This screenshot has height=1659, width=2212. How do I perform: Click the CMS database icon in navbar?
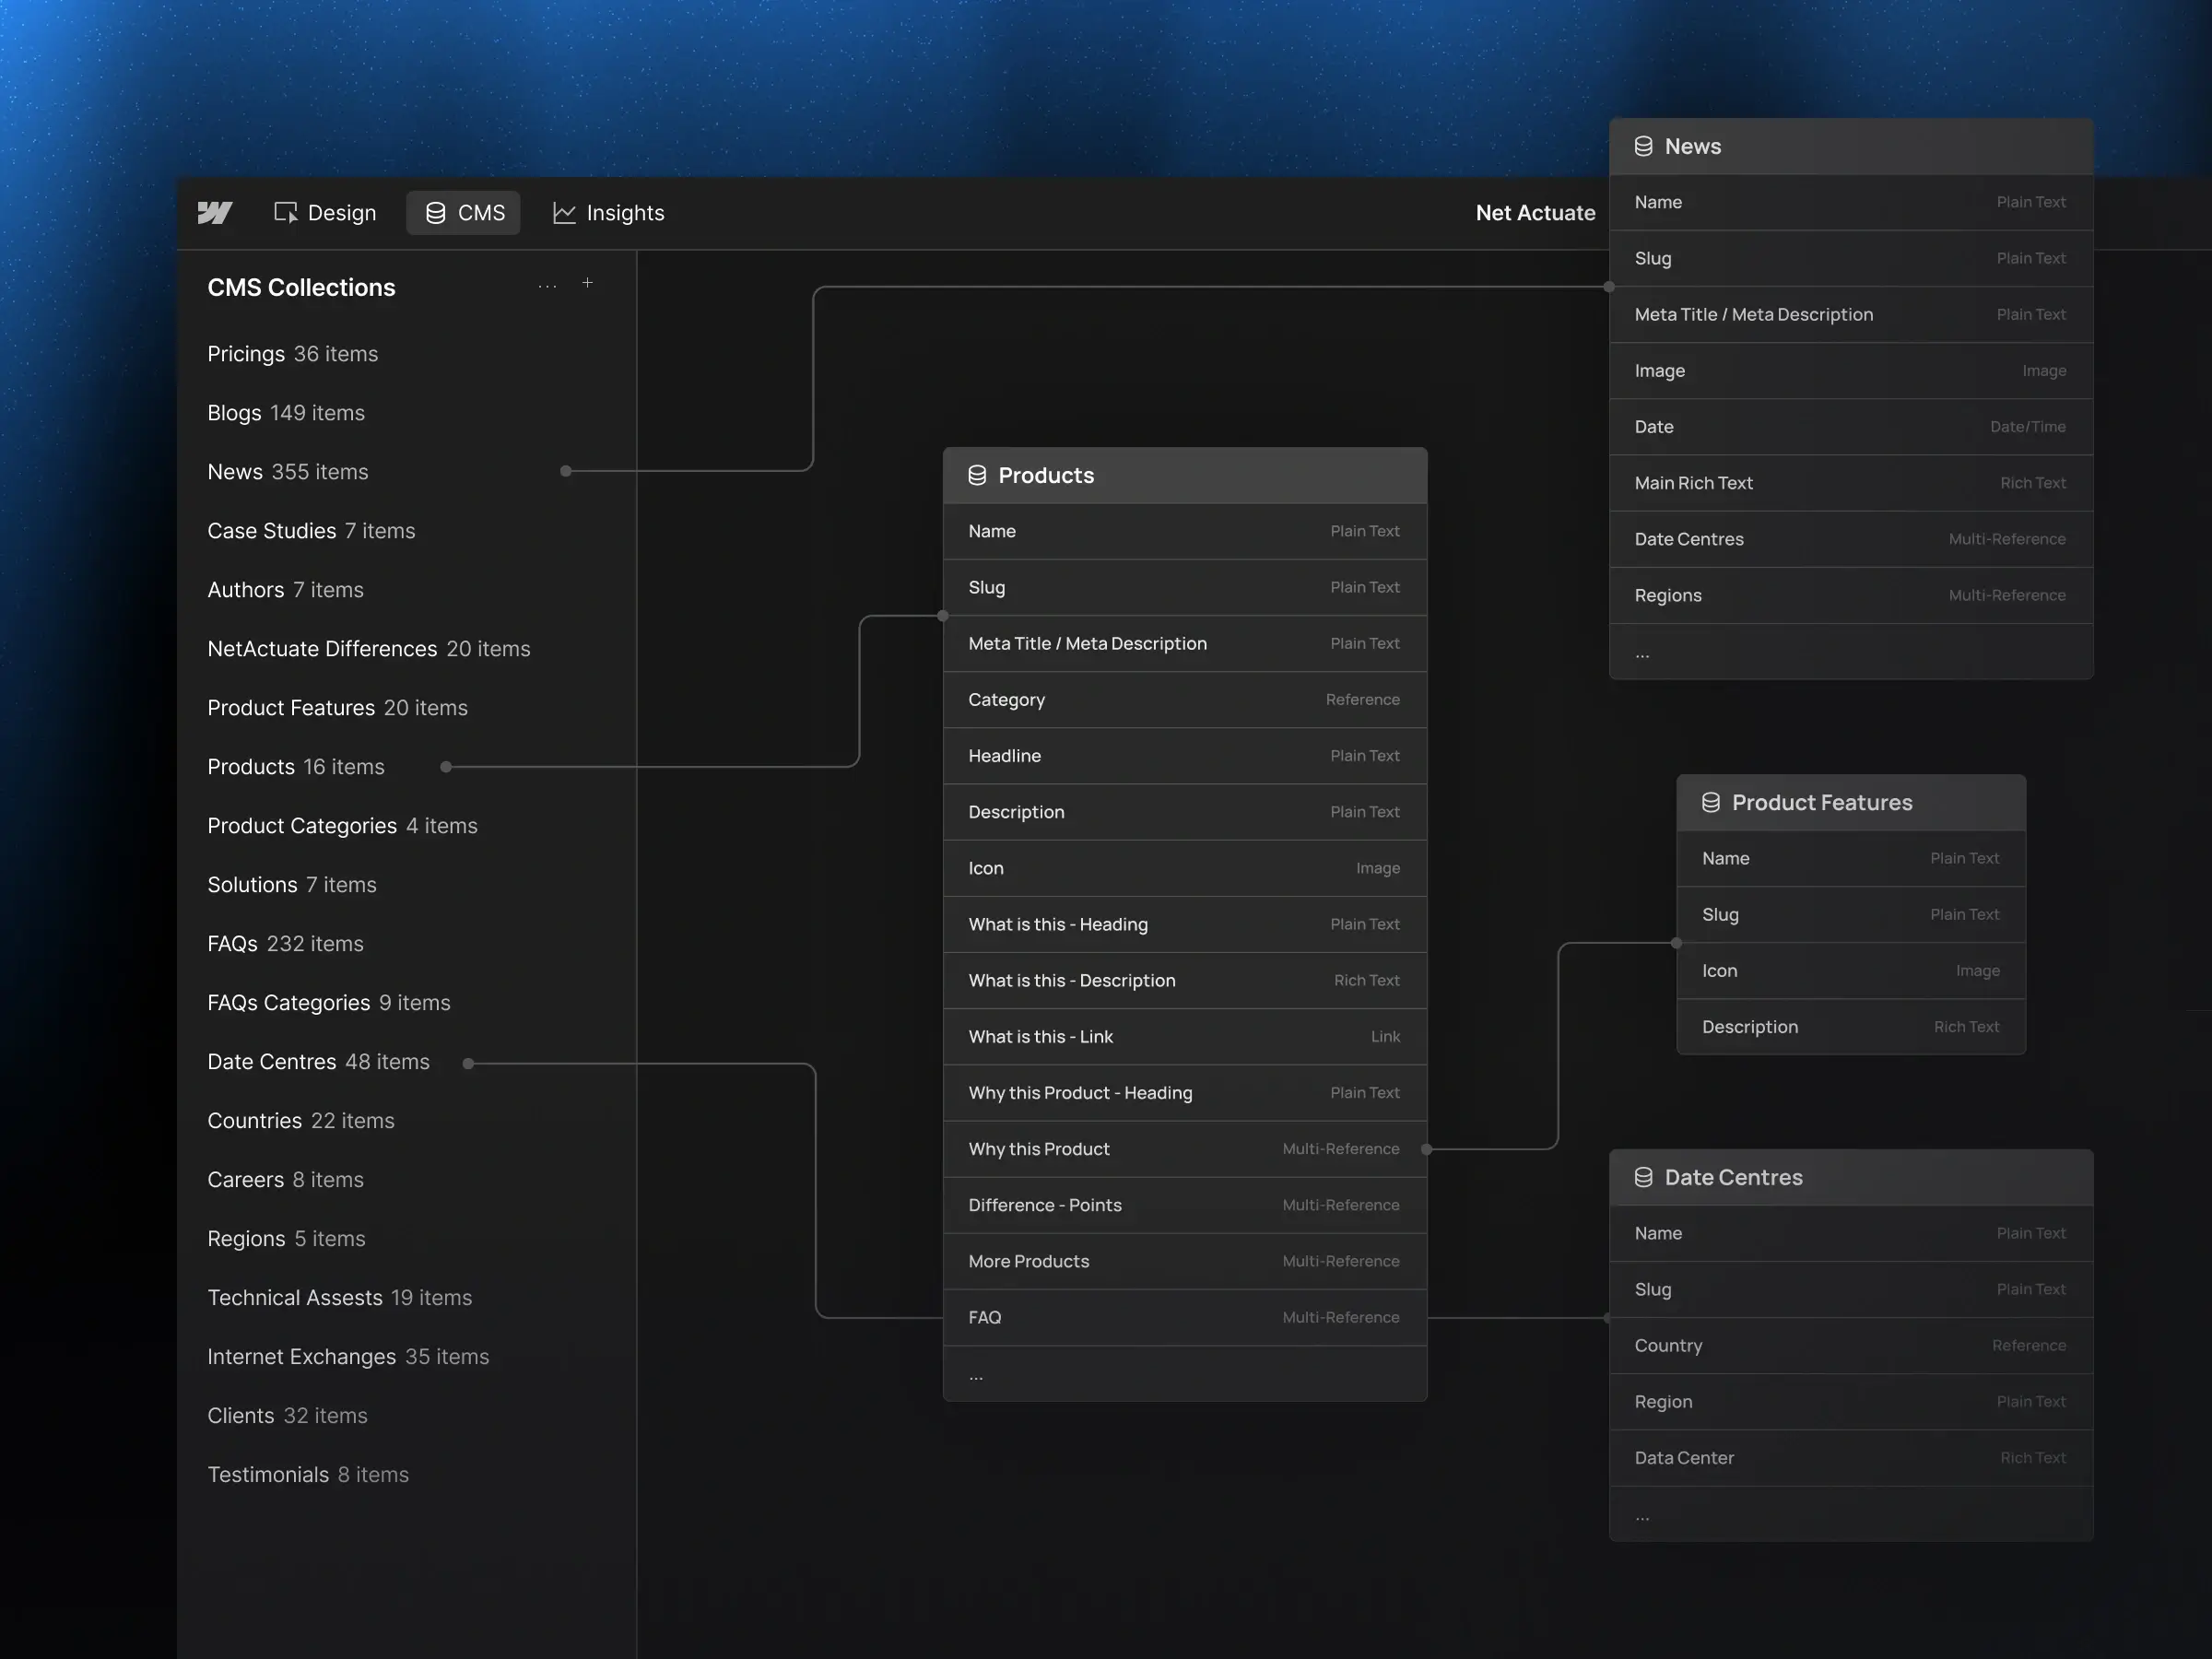click(x=436, y=213)
